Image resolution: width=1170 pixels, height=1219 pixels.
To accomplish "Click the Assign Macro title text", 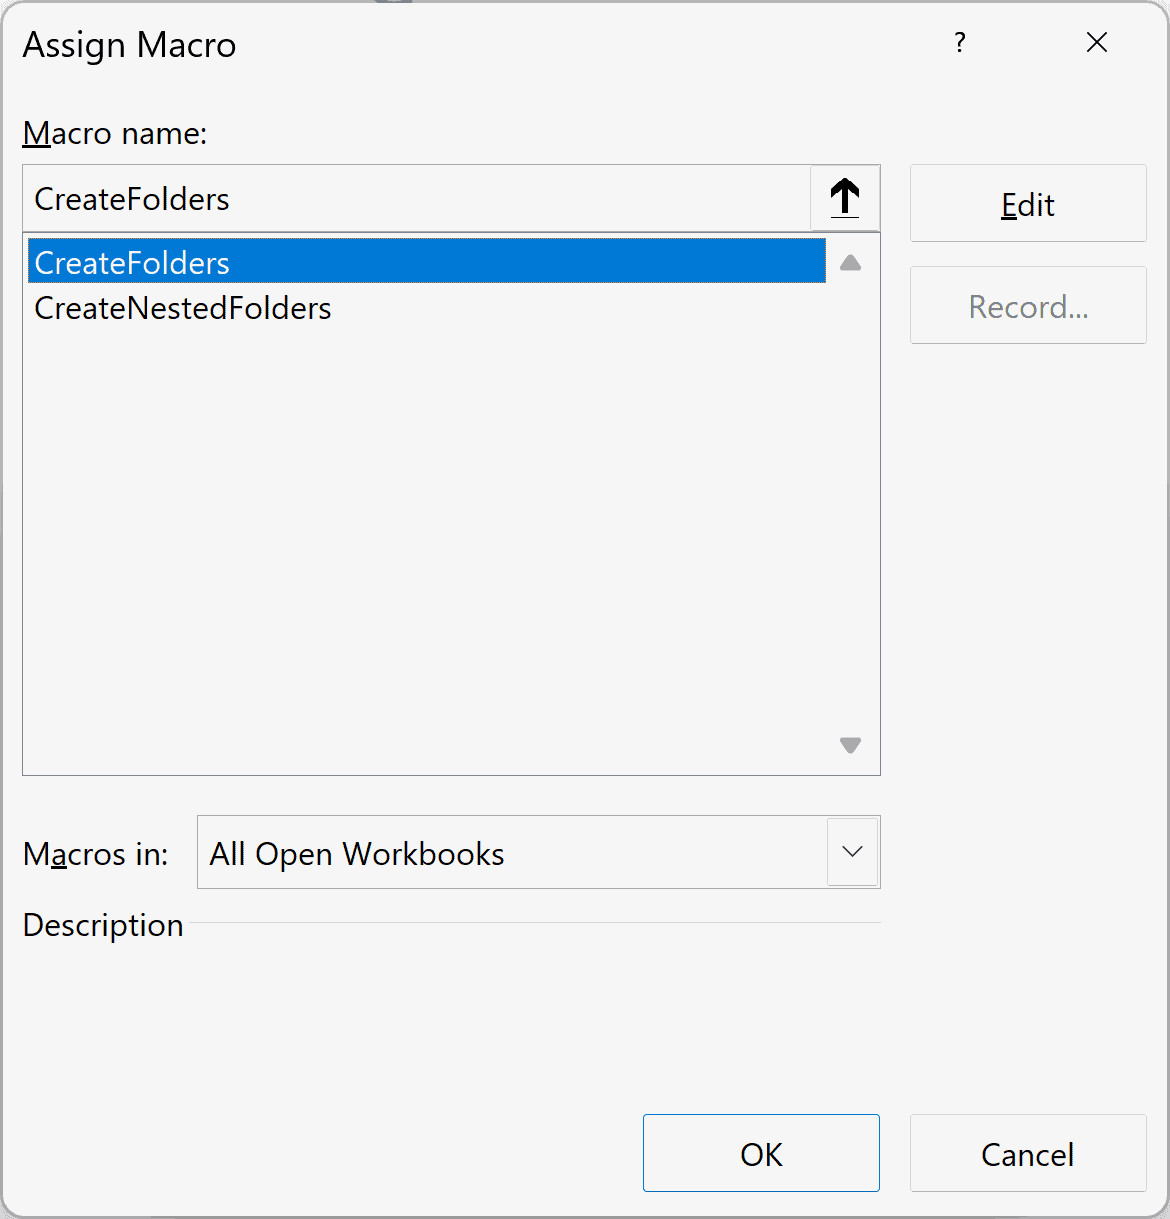I will click(129, 44).
